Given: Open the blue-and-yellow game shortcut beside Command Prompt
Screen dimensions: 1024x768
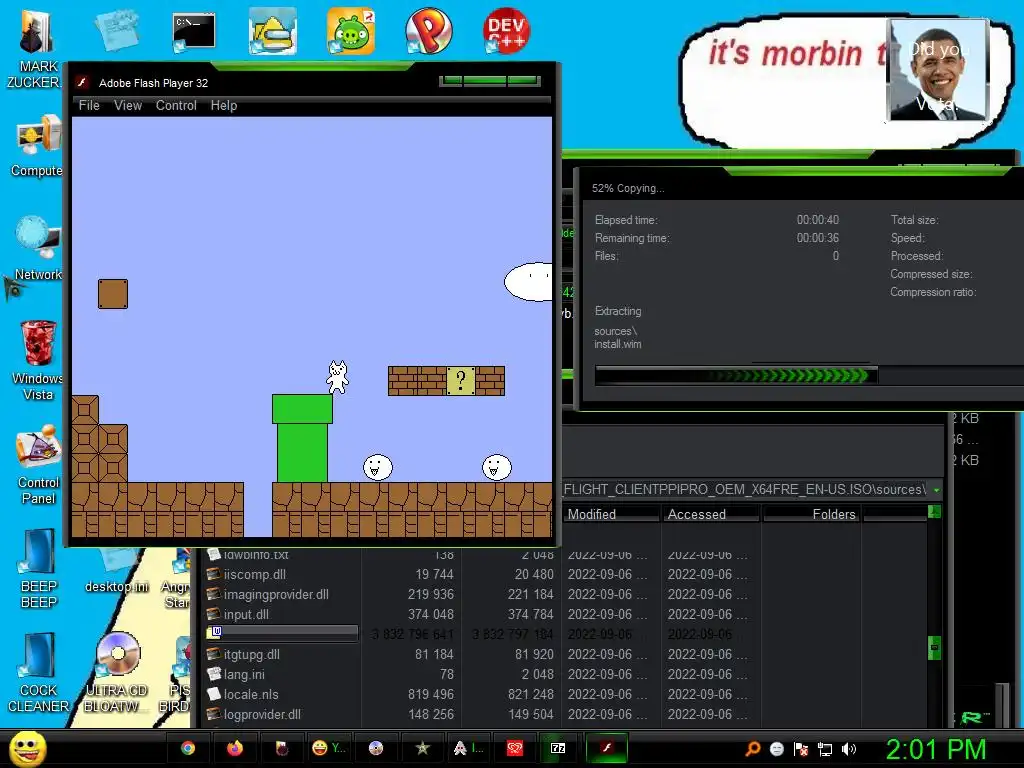Looking at the screenshot, I should pos(272,31).
